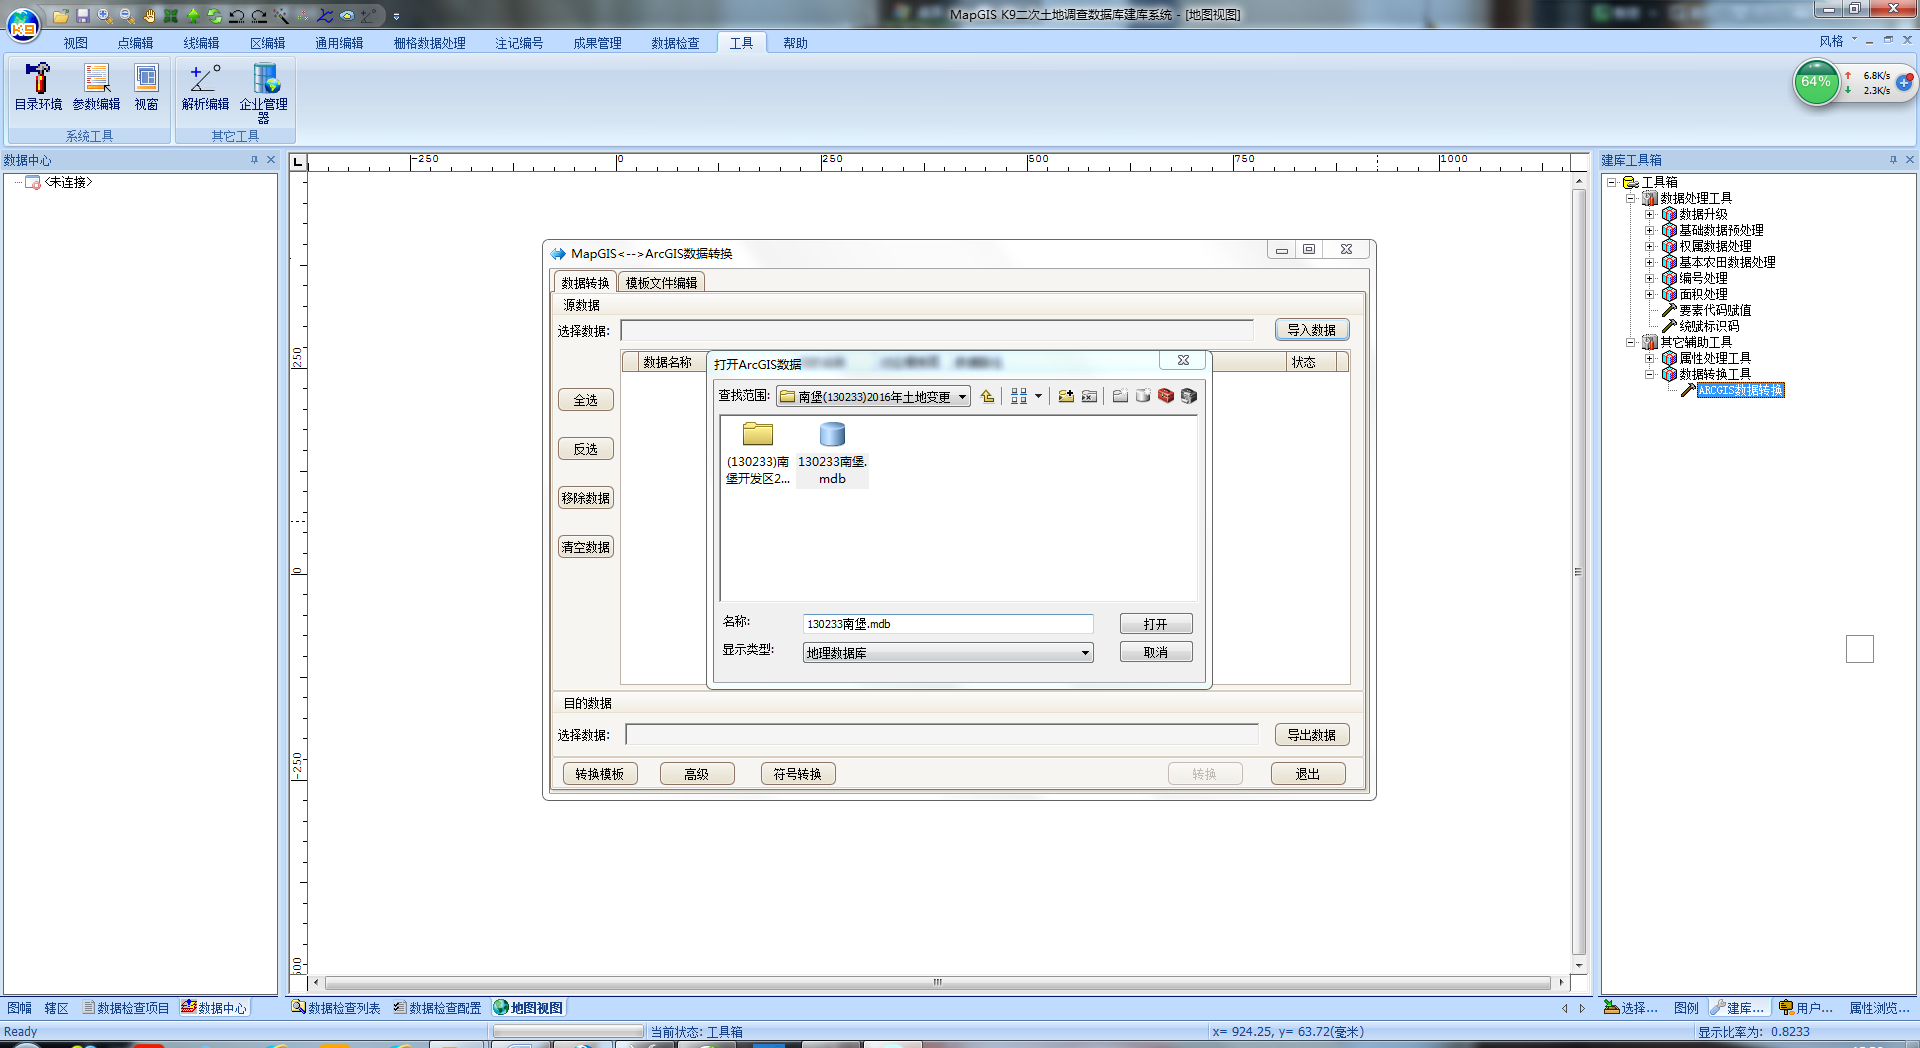The height and width of the screenshot is (1048, 1920).
Task: Click the 64% green memory indicator widget
Action: (x=1816, y=82)
